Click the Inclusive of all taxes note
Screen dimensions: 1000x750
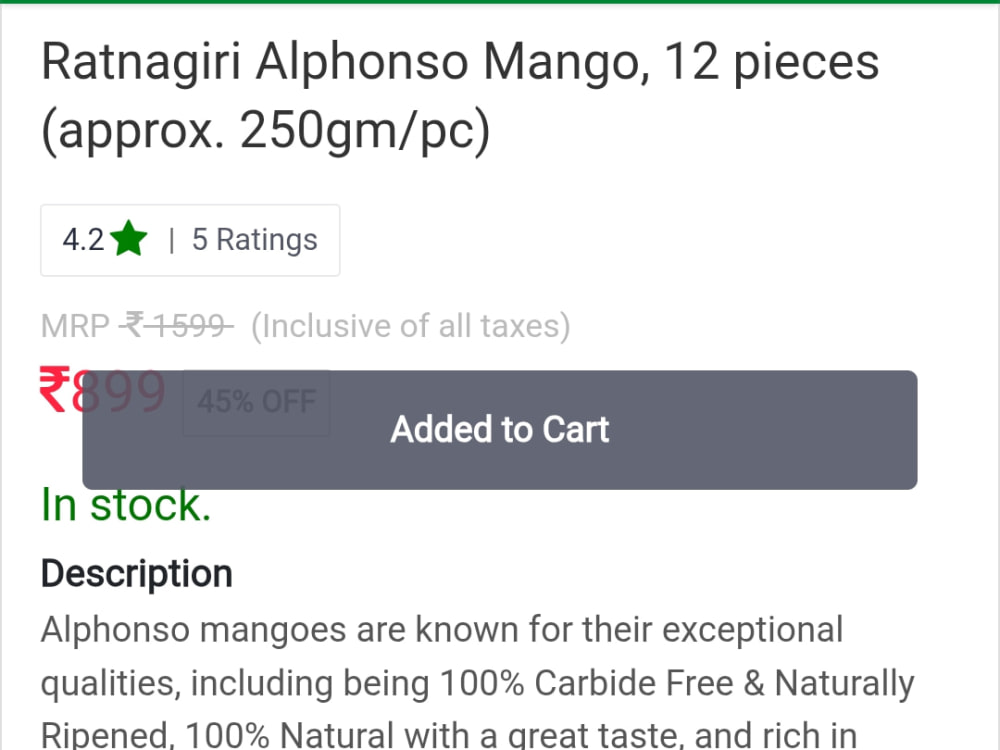tap(411, 326)
